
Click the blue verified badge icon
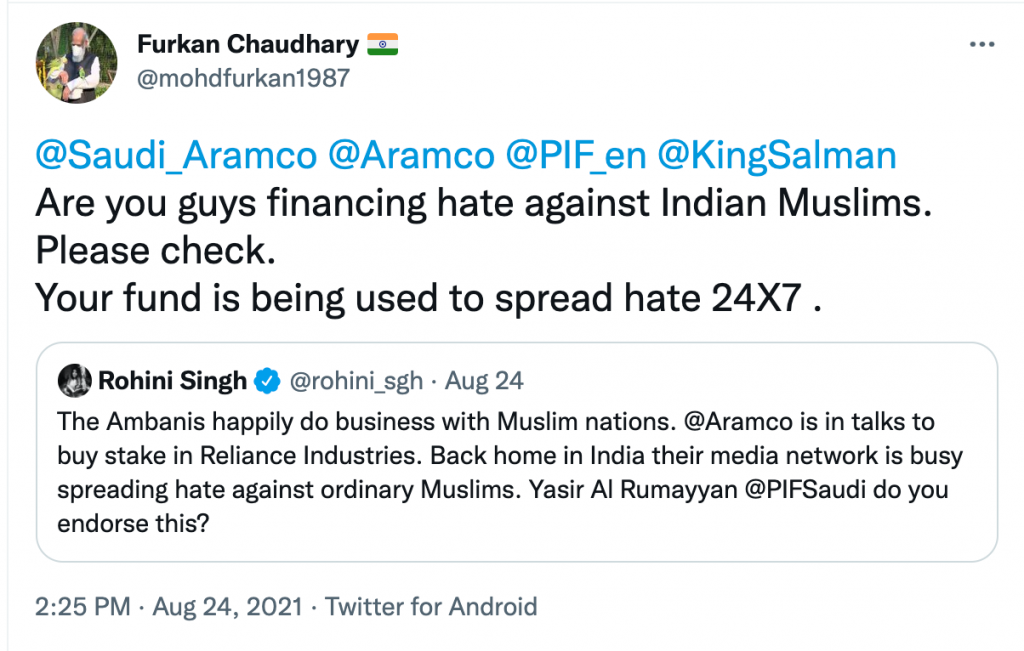pos(266,380)
